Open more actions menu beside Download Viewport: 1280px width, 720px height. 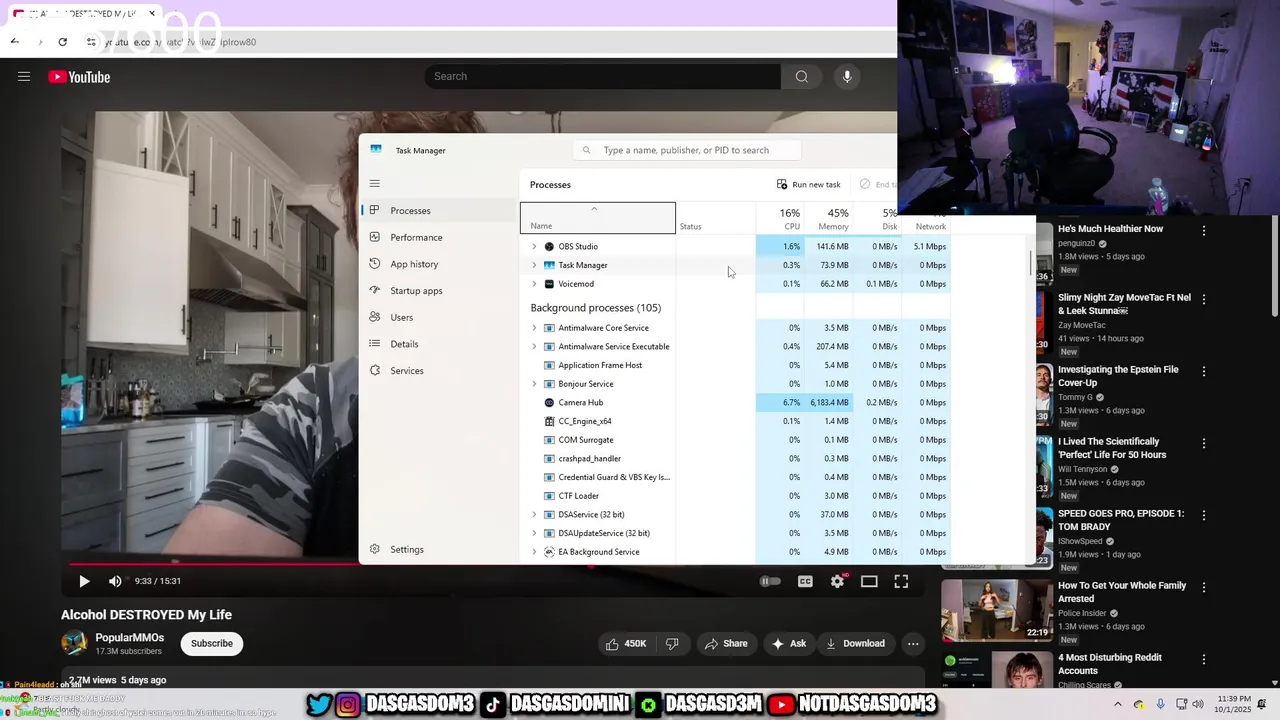coord(913,643)
